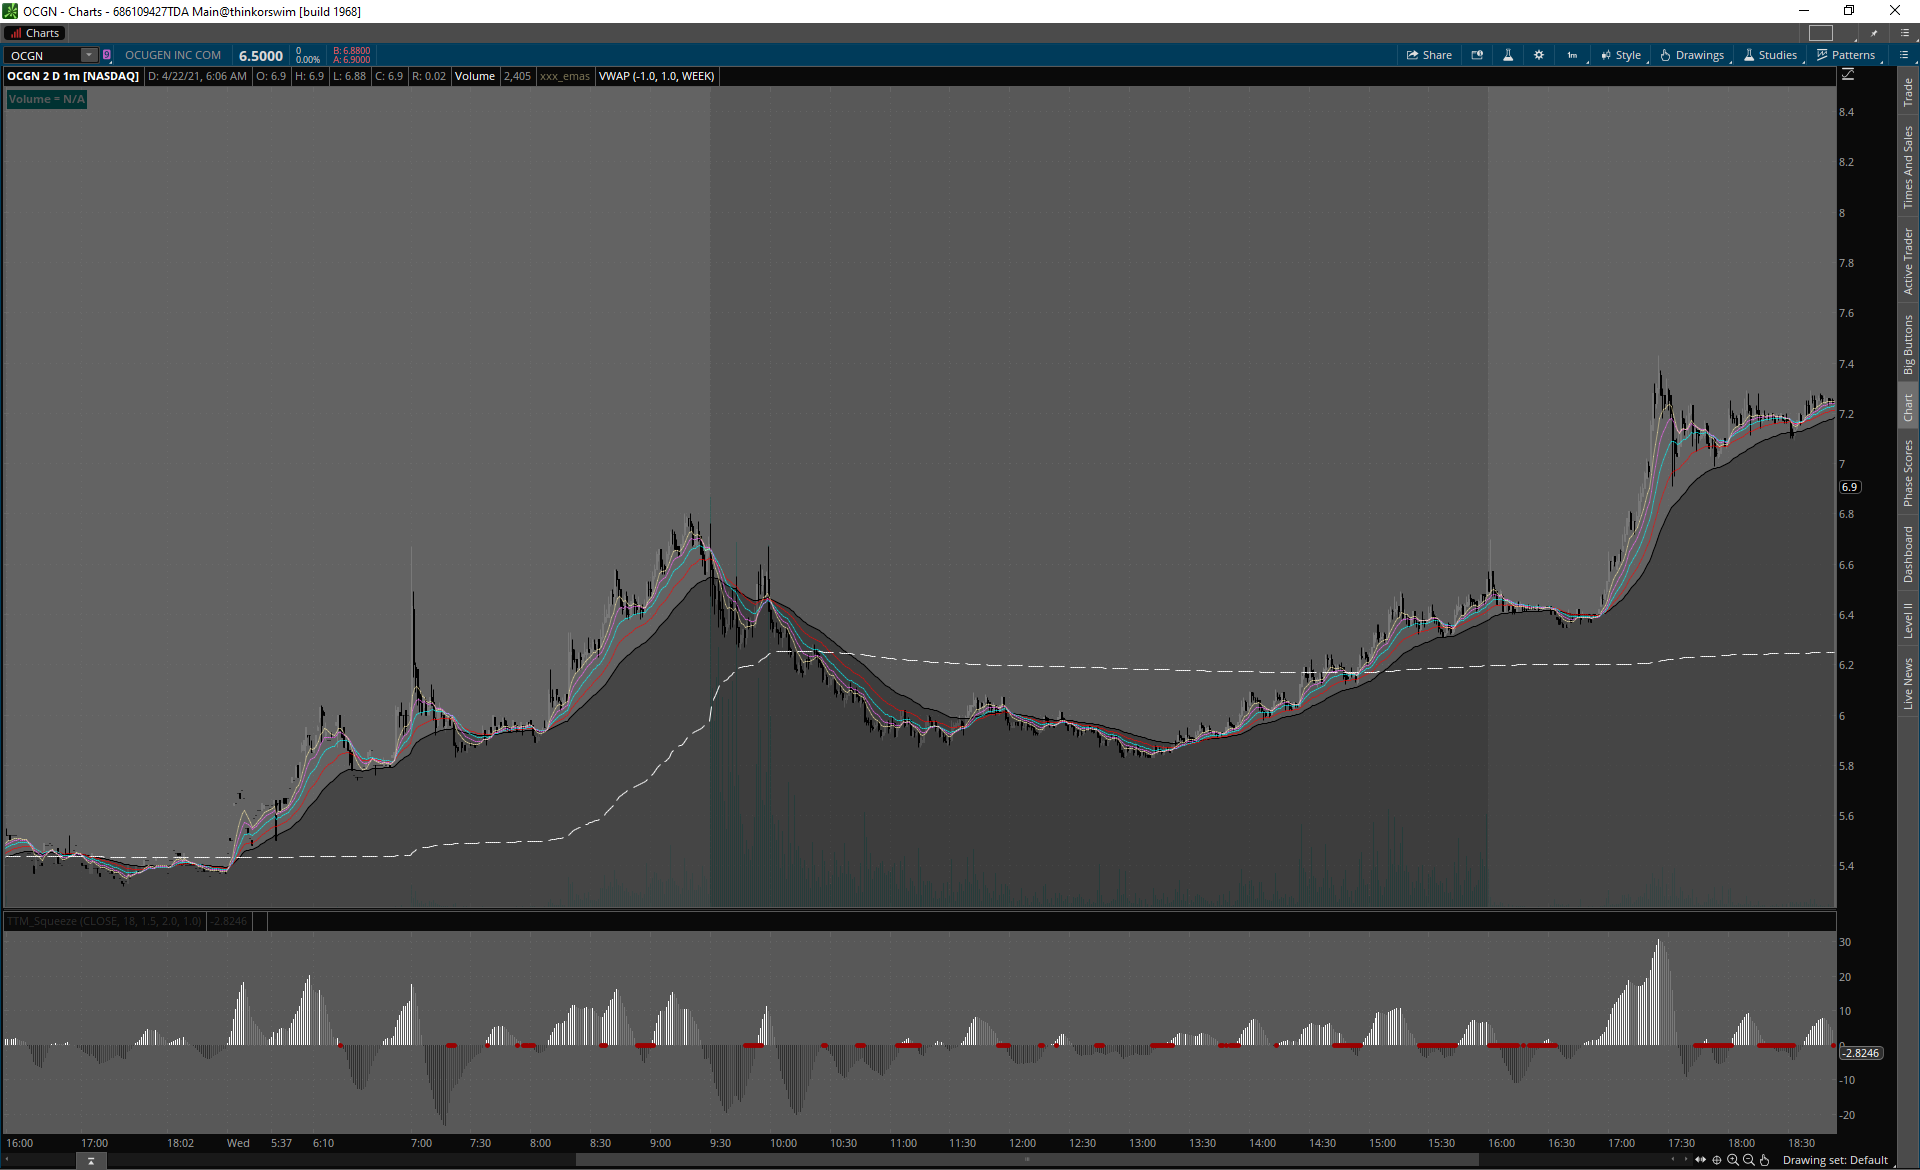Toggle the Volume N/A label
1920x1170 pixels.
pos(47,99)
